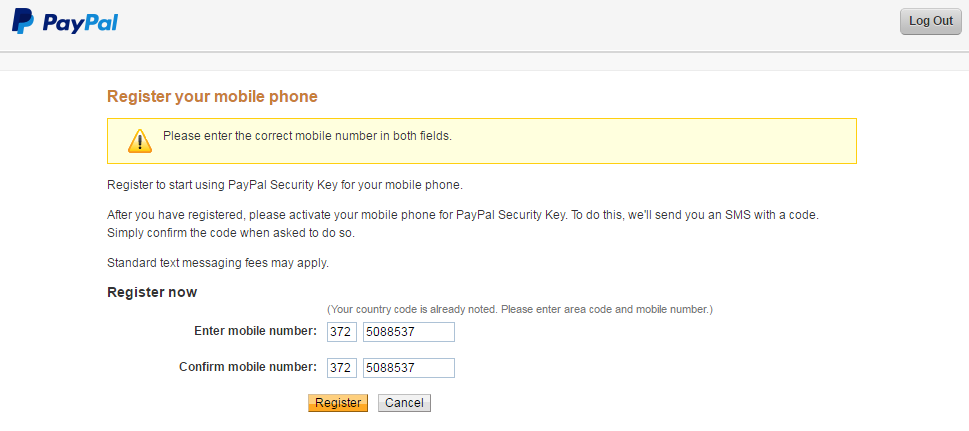Cancel the mobile phone registration
Image resolution: width=969 pixels, height=431 pixels.
pyautogui.click(x=404, y=403)
